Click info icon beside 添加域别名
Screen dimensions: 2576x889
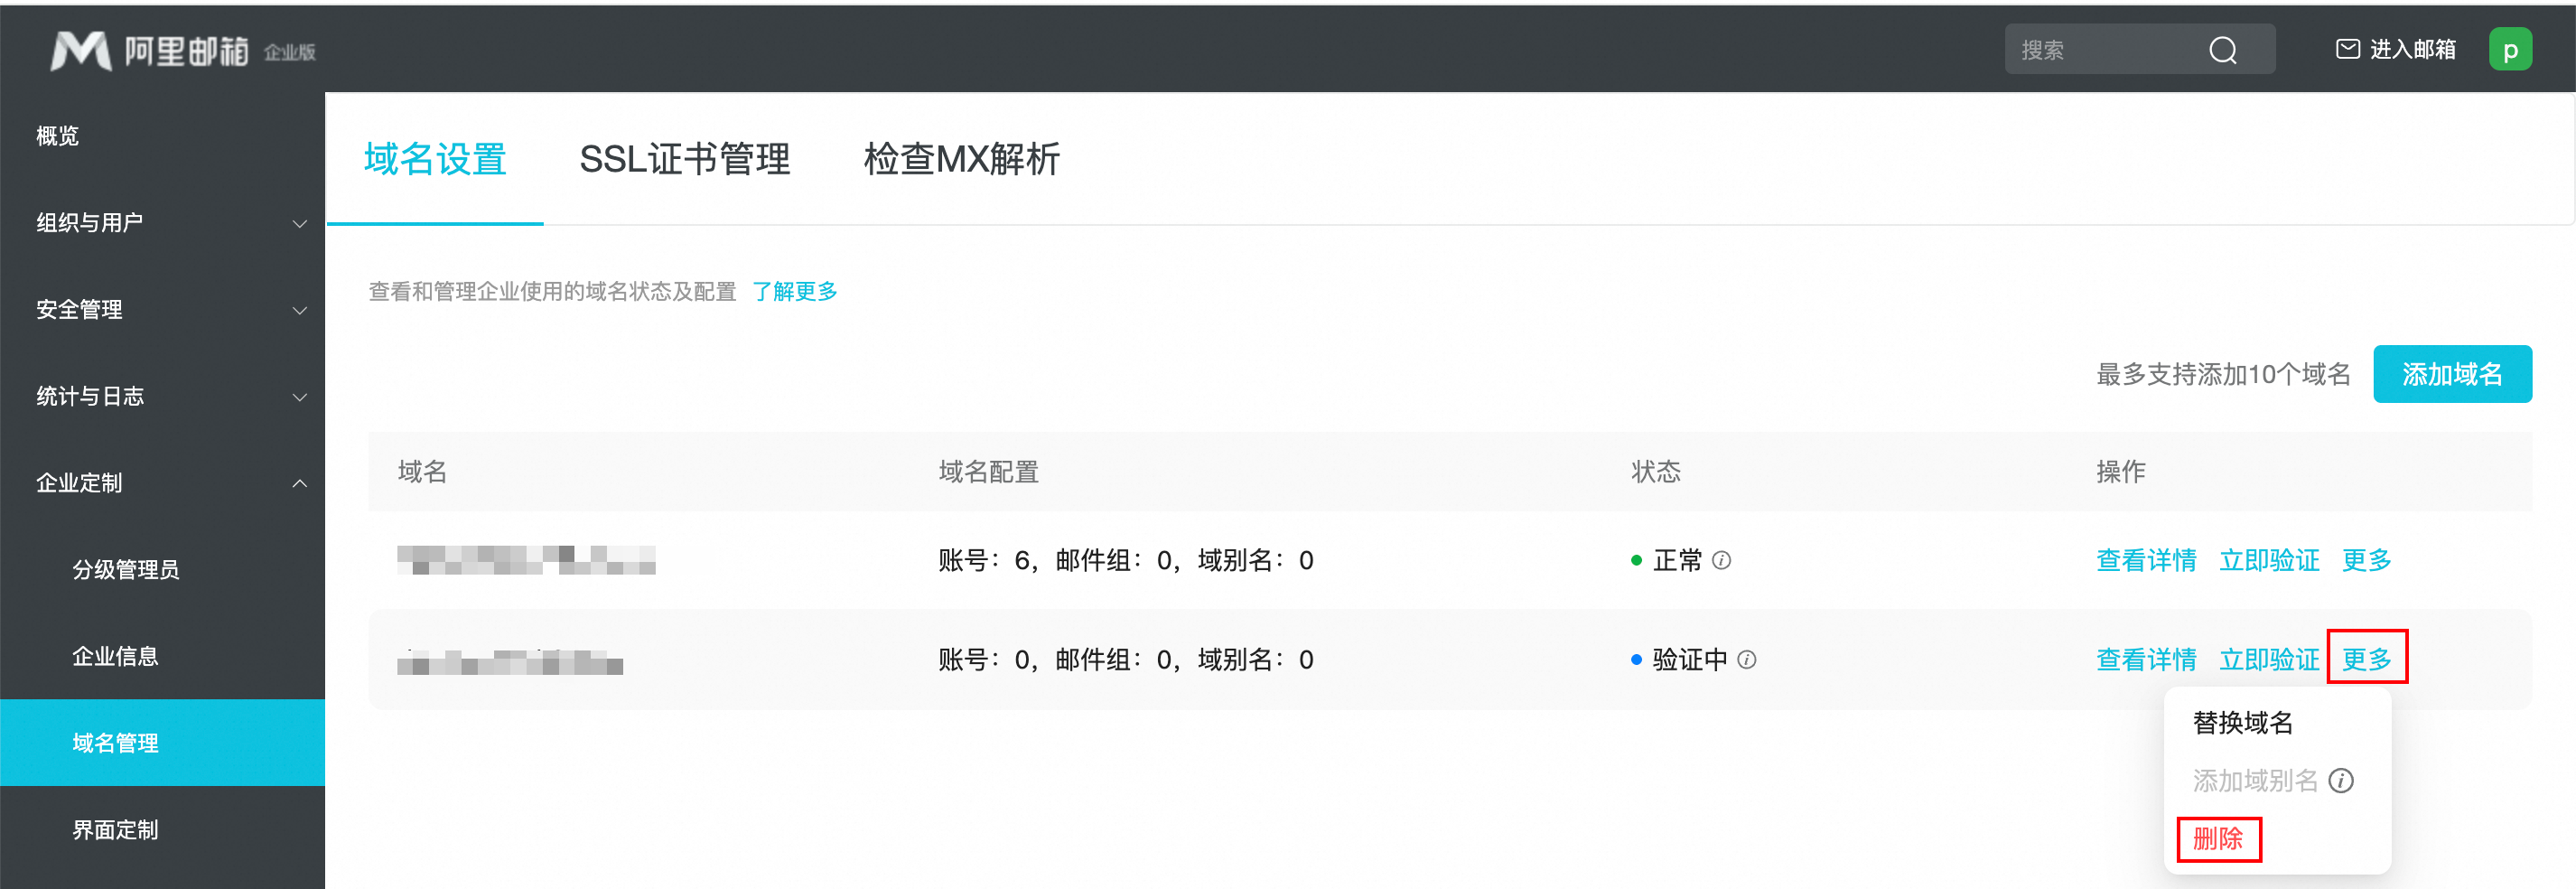tap(2341, 780)
